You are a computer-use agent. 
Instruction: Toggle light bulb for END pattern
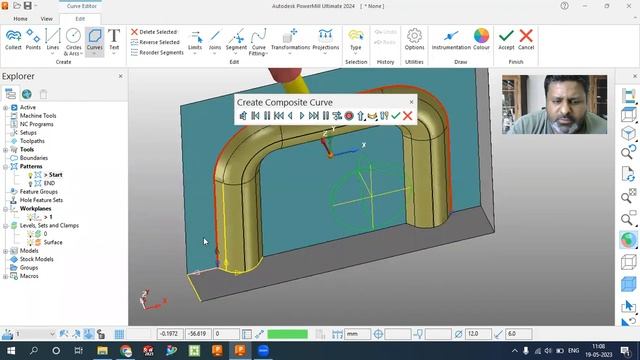pyautogui.click(x=30, y=184)
